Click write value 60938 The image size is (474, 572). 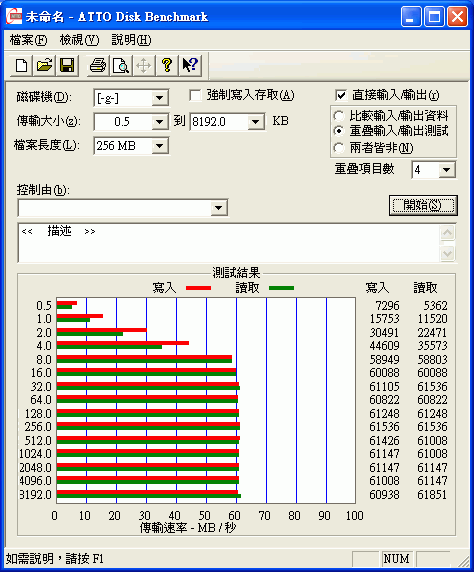(x=385, y=495)
